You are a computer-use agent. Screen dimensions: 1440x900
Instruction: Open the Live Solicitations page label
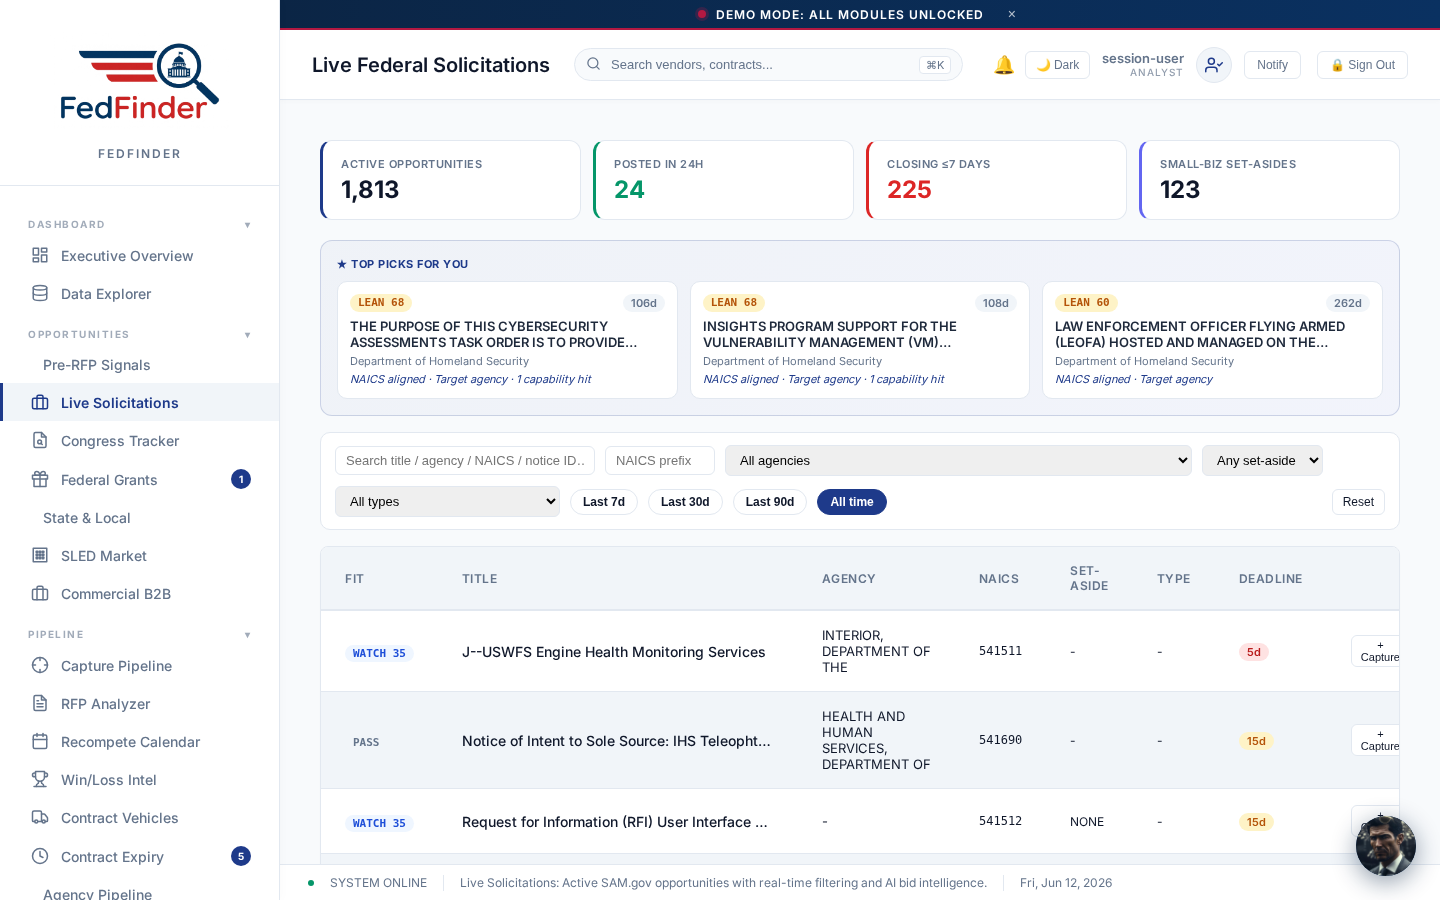pyautogui.click(x=120, y=403)
